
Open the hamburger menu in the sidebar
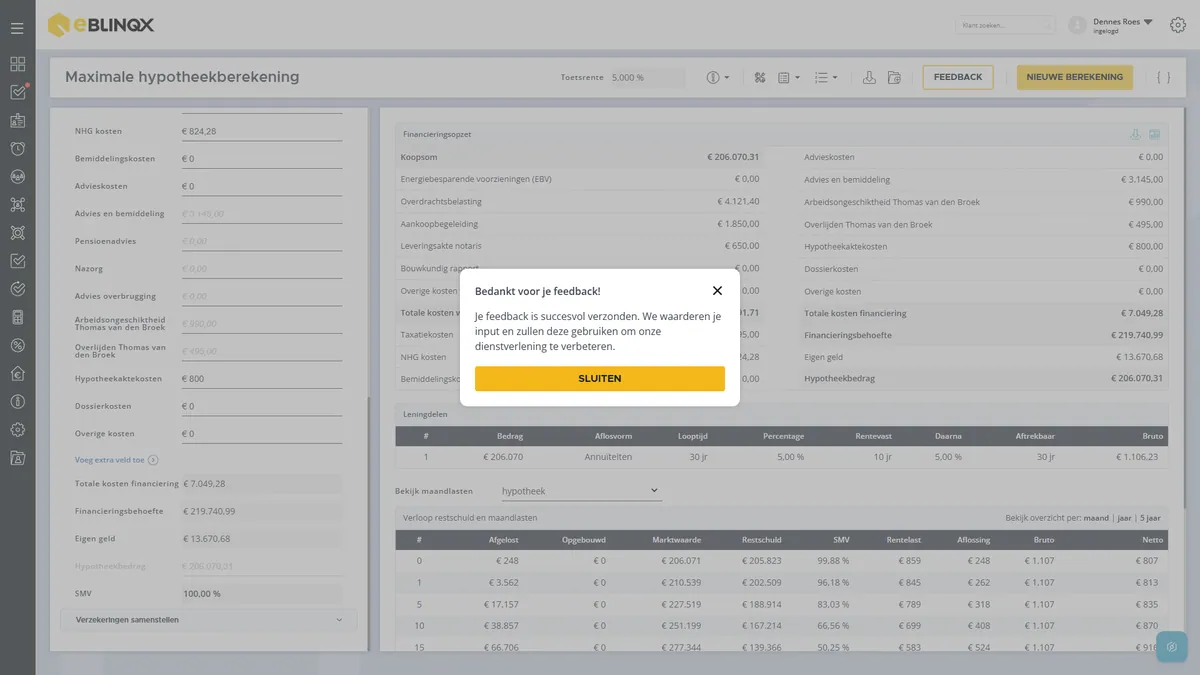pos(17,28)
